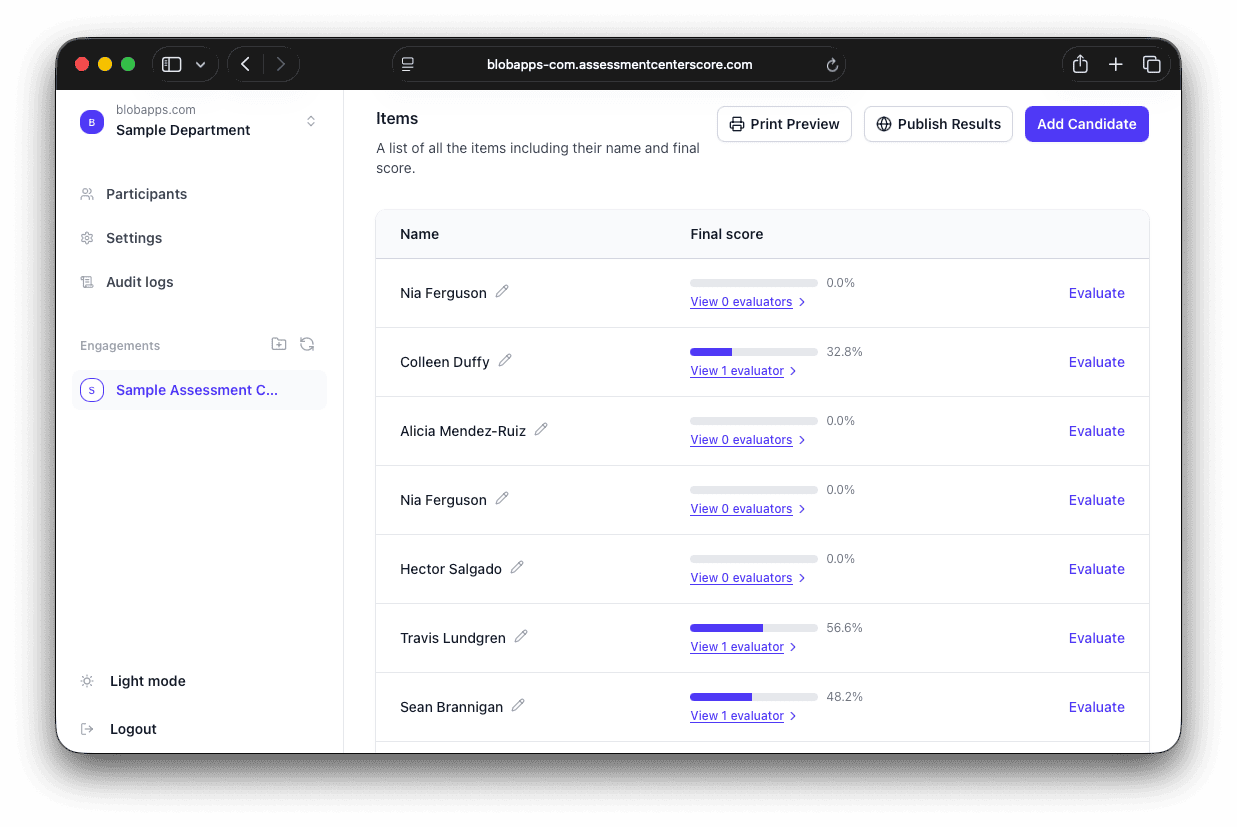This screenshot has height=827, width=1237.
Task: Evaluate Travis Lundgren
Action: pos(1096,638)
